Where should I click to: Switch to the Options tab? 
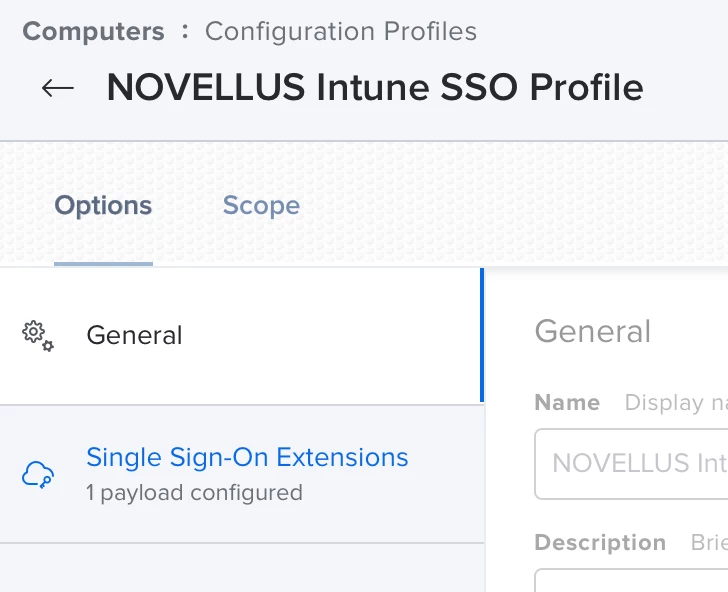pos(103,205)
